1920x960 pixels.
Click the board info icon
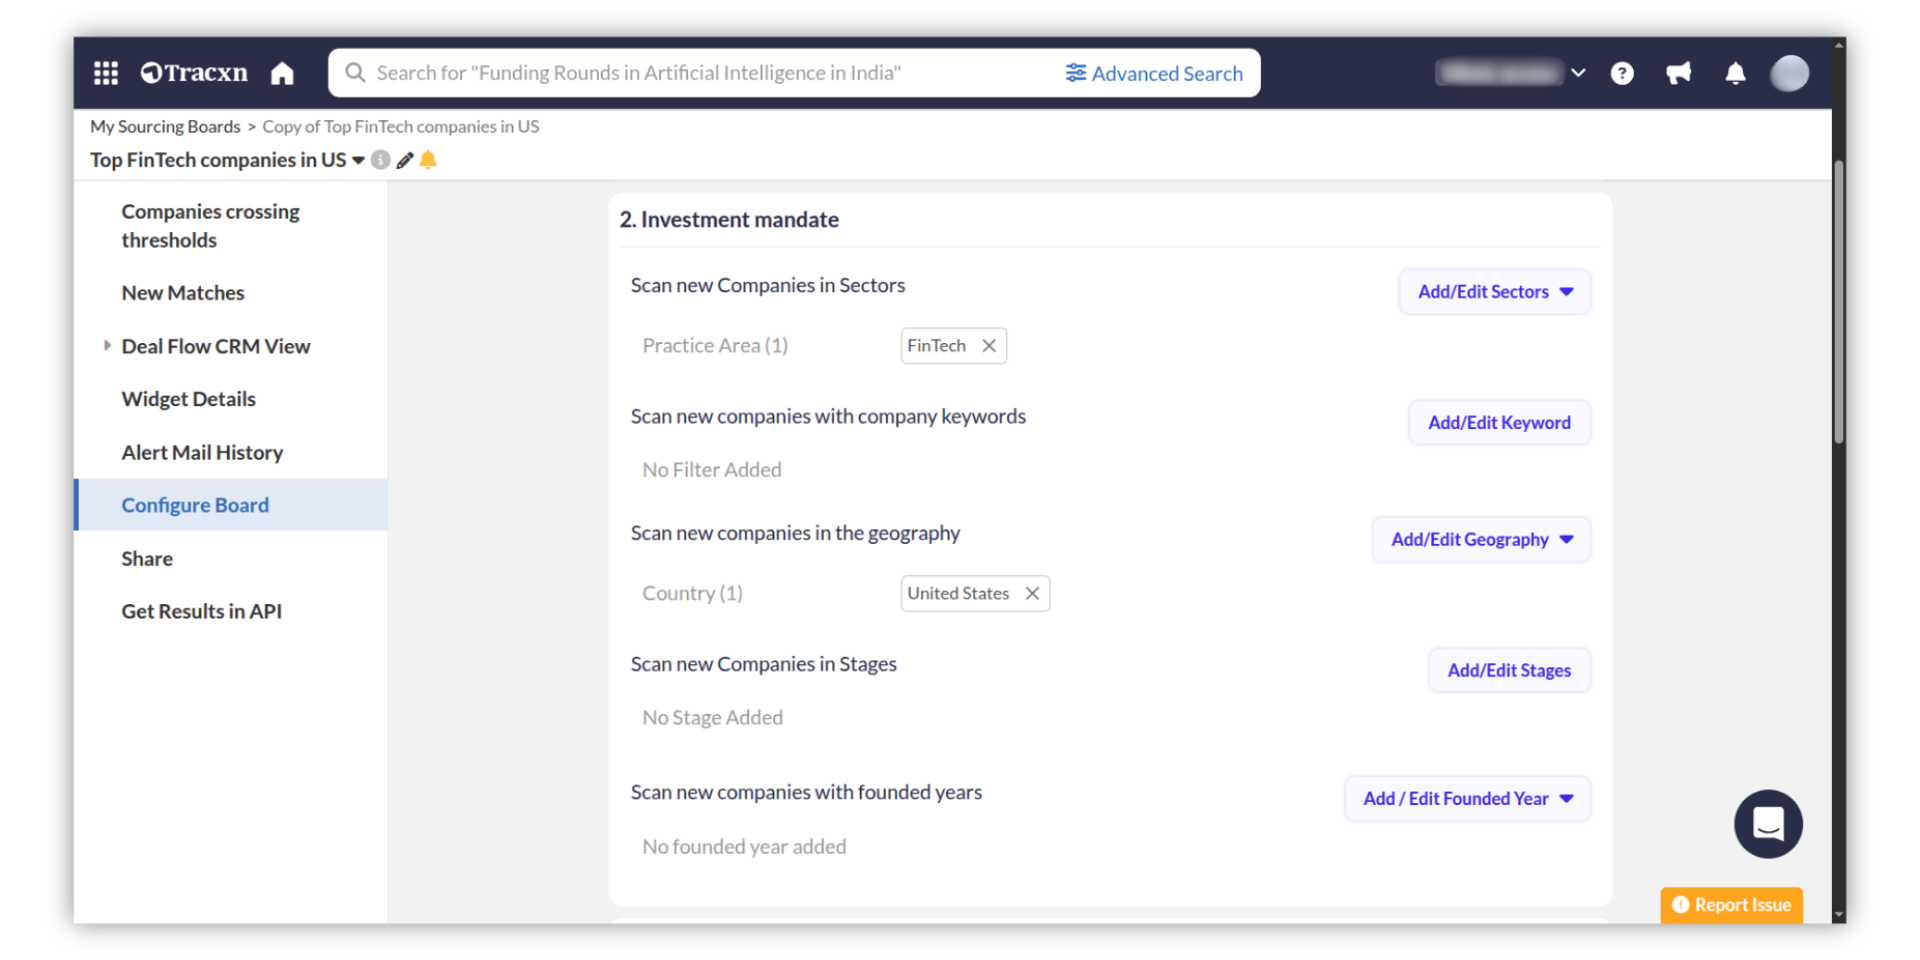tap(380, 160)
